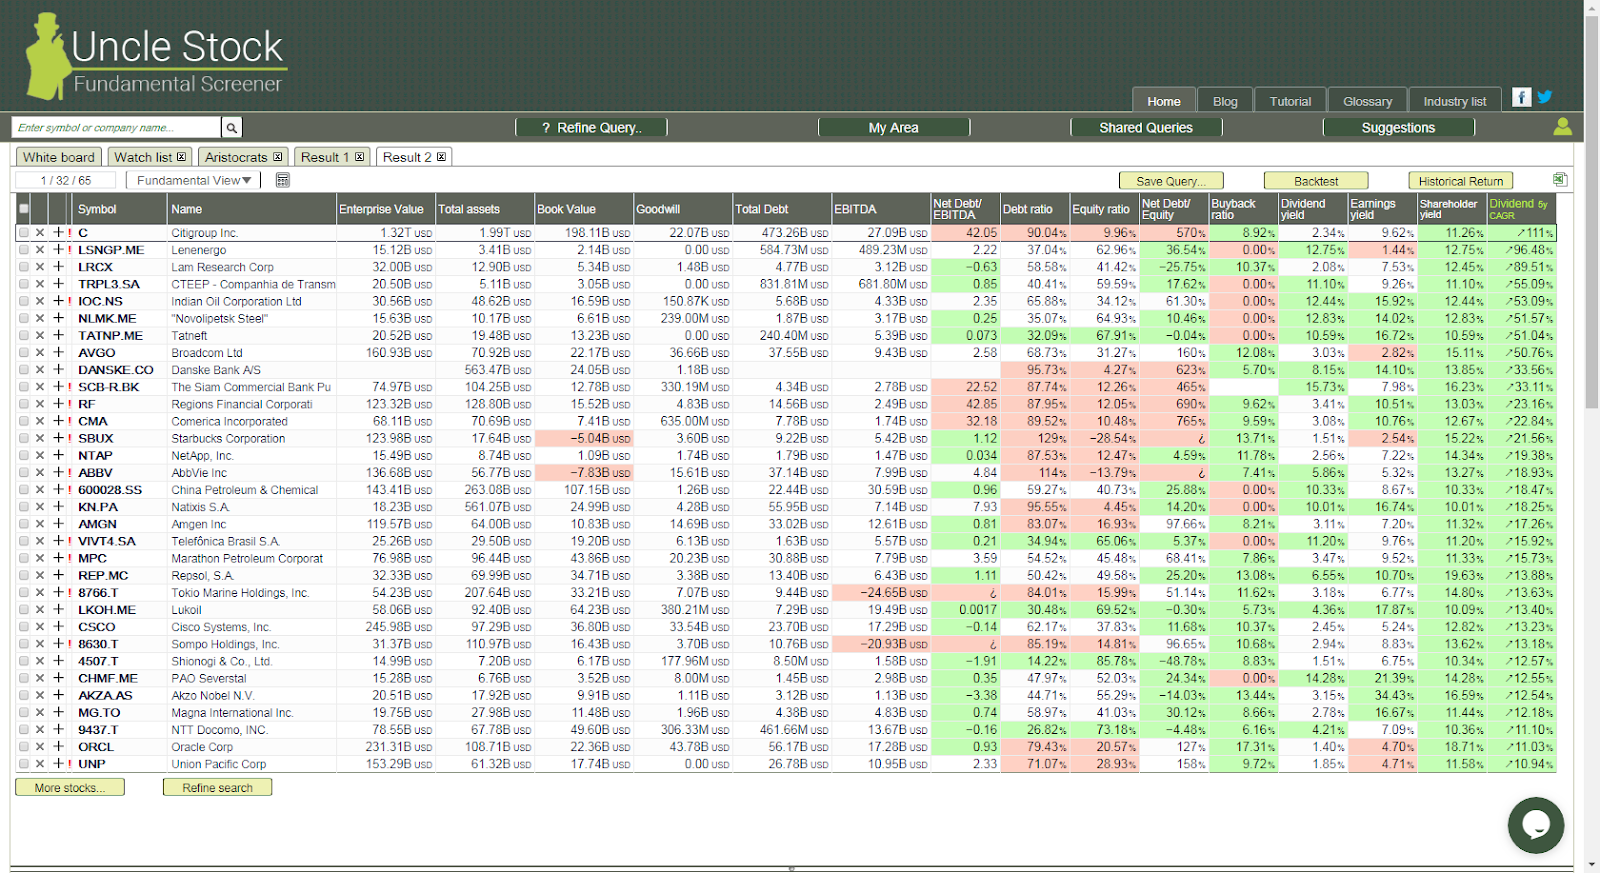Check the box for the Citigroup row
The image size is (1600, 873).
click(x=23, y=233)
